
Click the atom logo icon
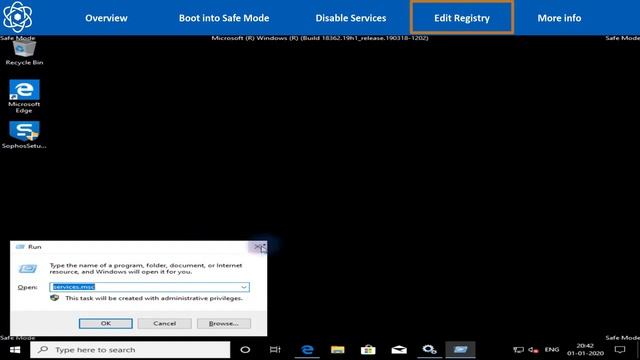[17, 17]
